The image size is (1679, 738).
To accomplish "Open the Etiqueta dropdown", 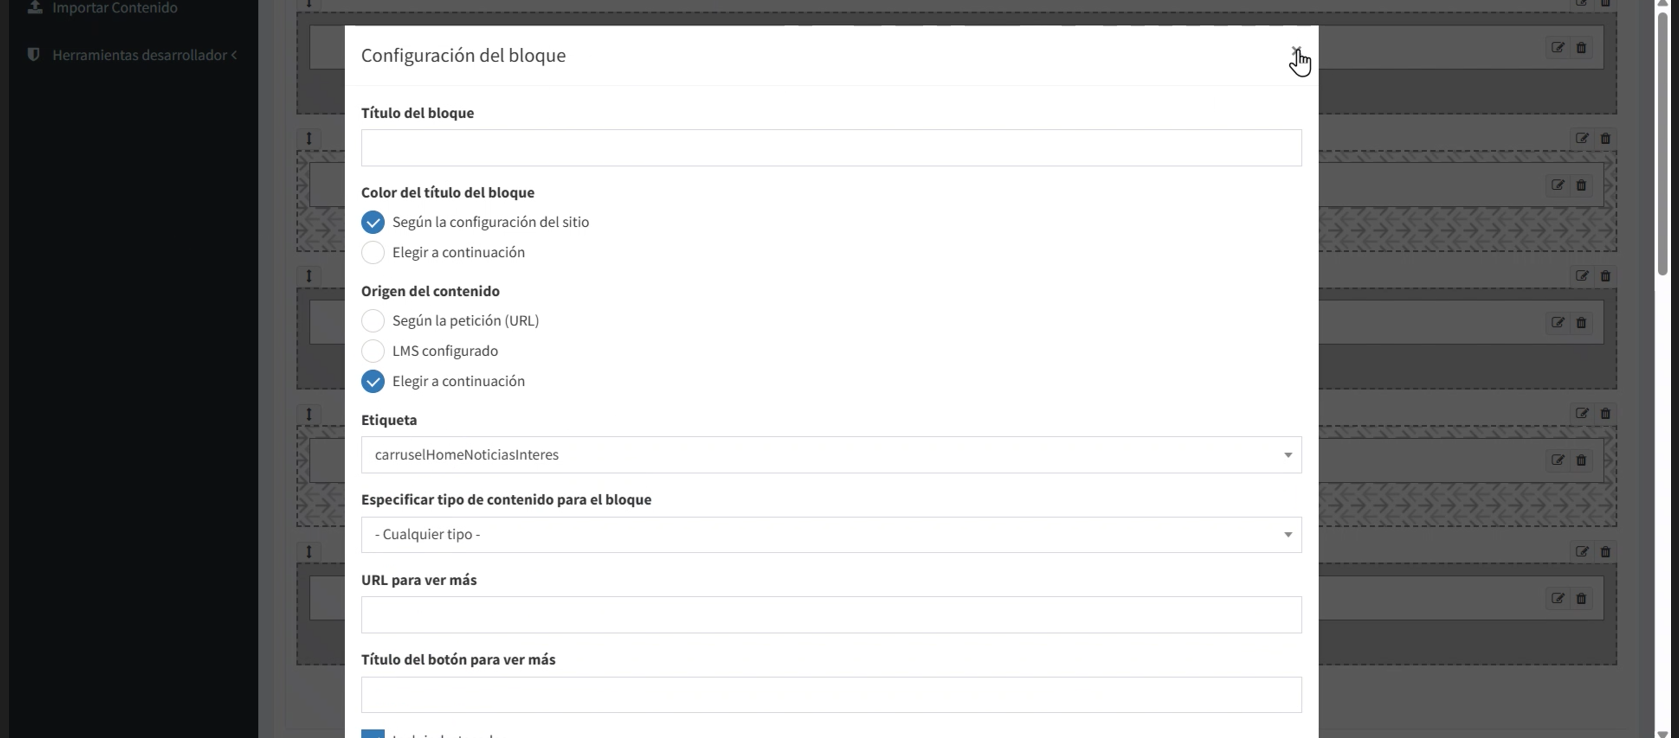I will 831,455.
